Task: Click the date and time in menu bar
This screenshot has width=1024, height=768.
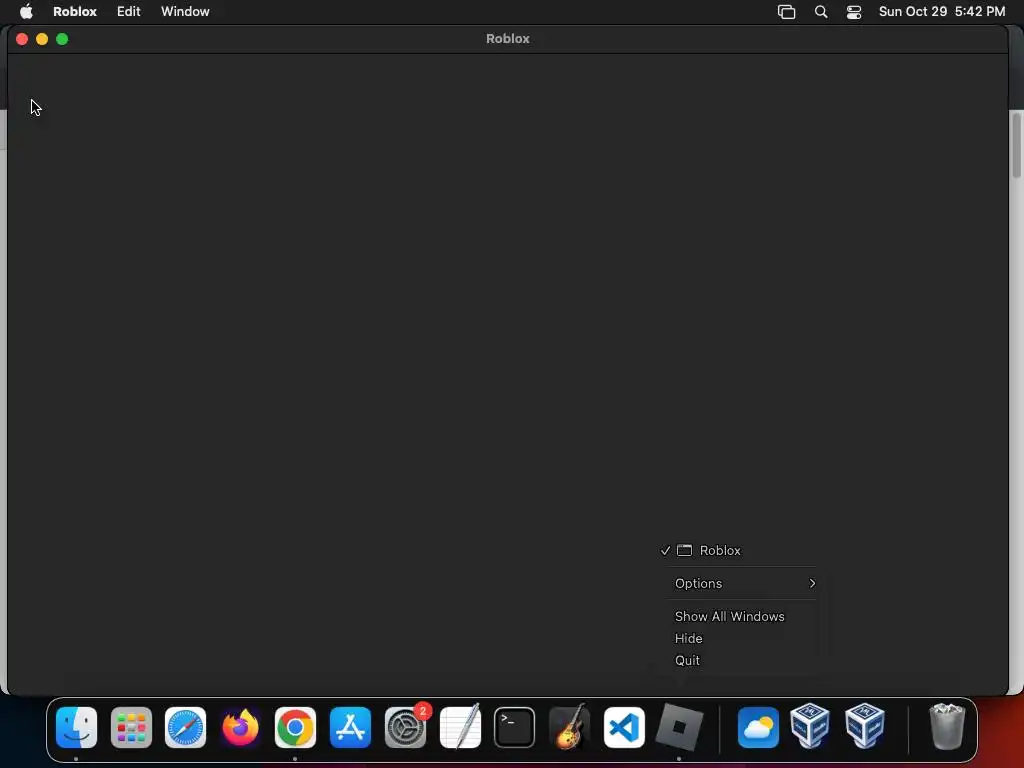Action: pos(942,12)
